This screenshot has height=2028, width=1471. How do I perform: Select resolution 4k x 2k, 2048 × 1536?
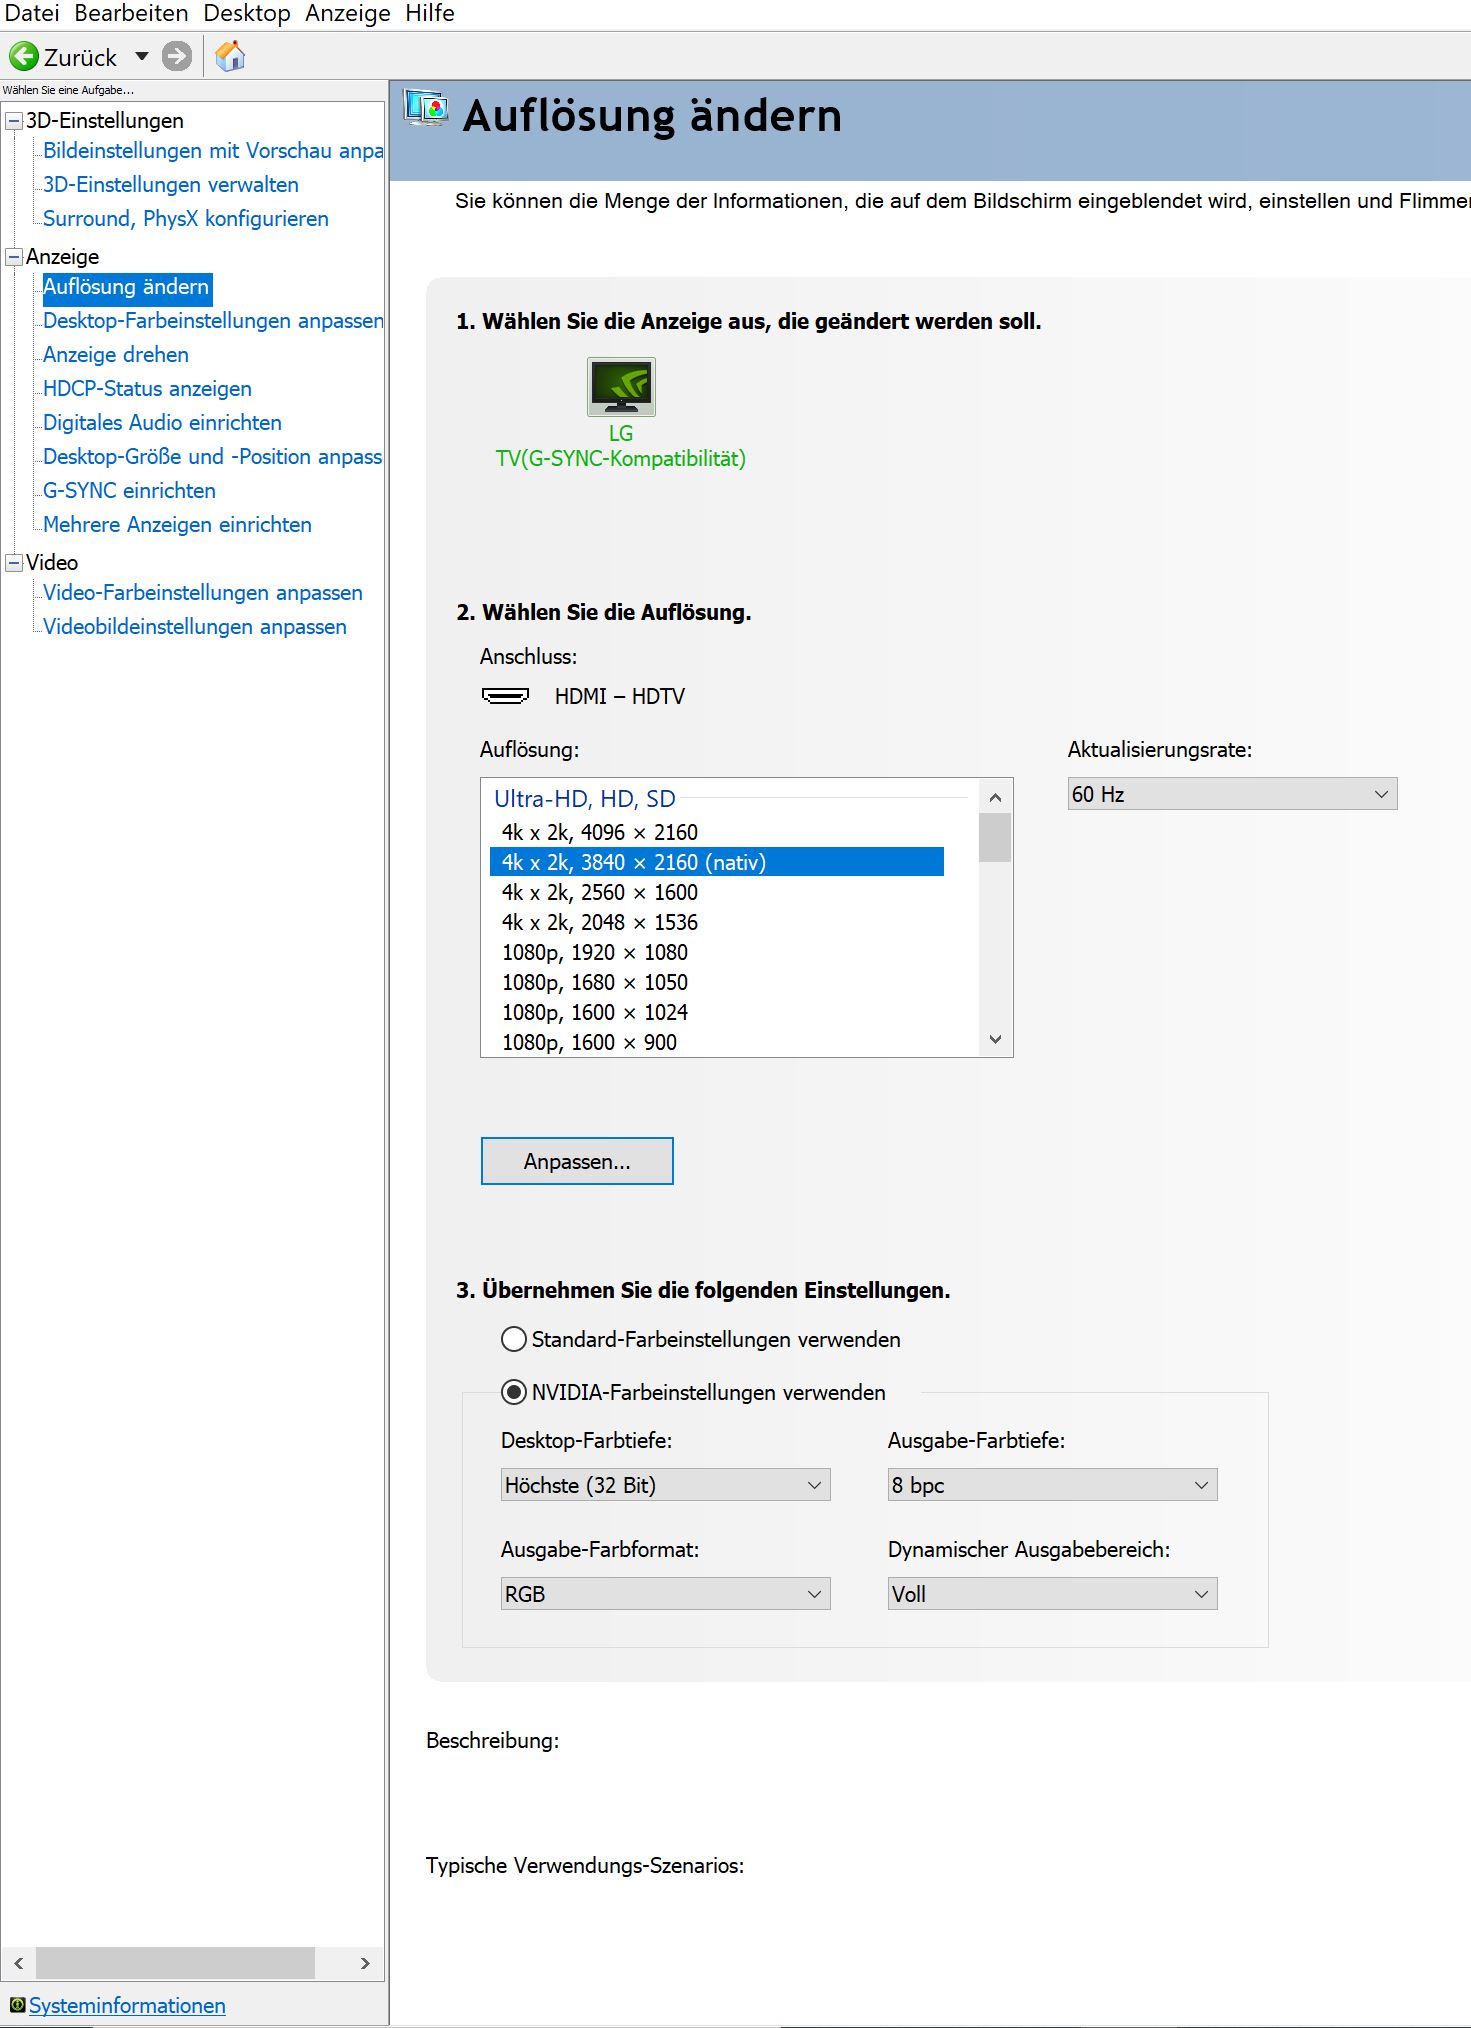(716, 922)
